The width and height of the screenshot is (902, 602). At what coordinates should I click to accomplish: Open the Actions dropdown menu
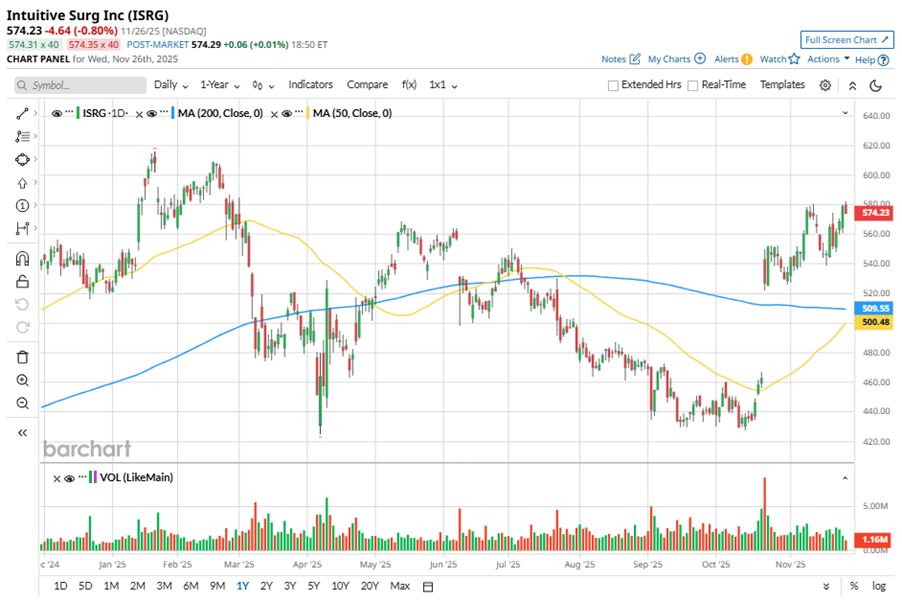(x=828, y=59)
